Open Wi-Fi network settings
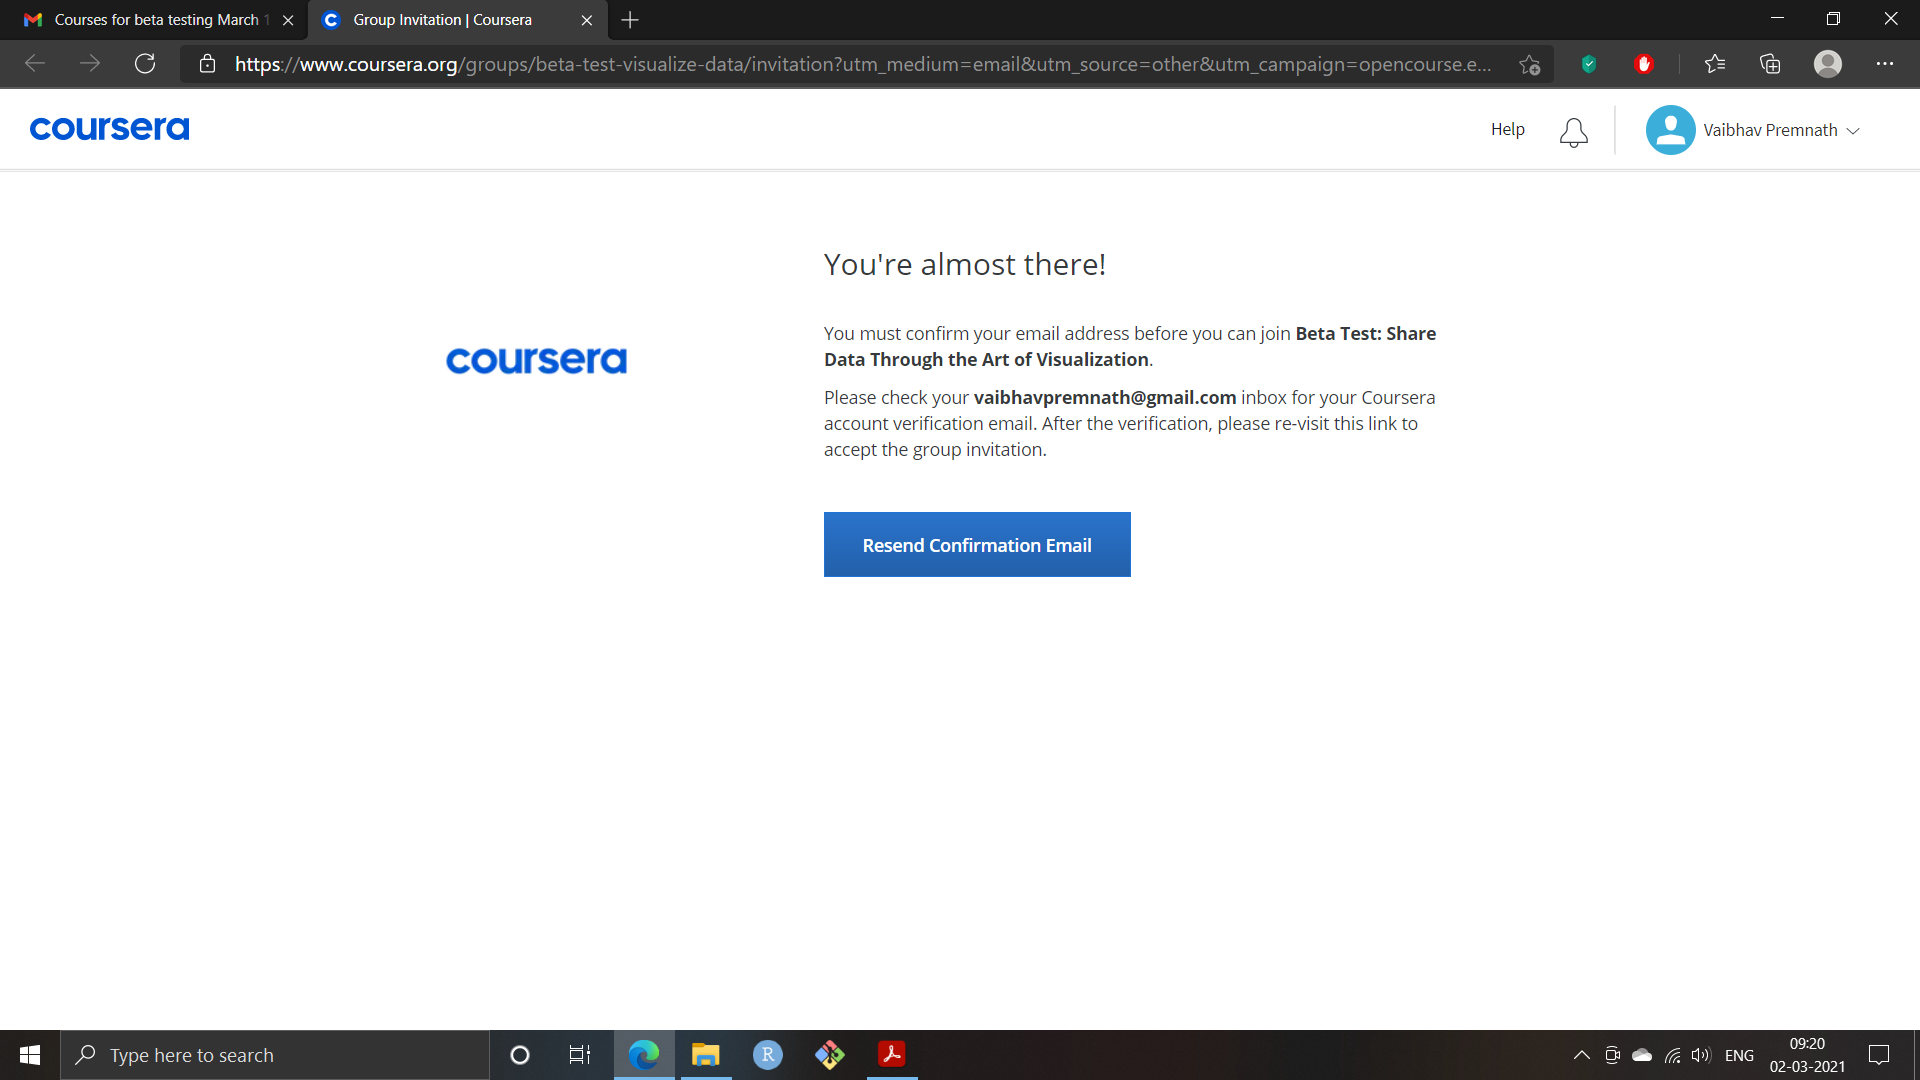 [1672, 1055]
